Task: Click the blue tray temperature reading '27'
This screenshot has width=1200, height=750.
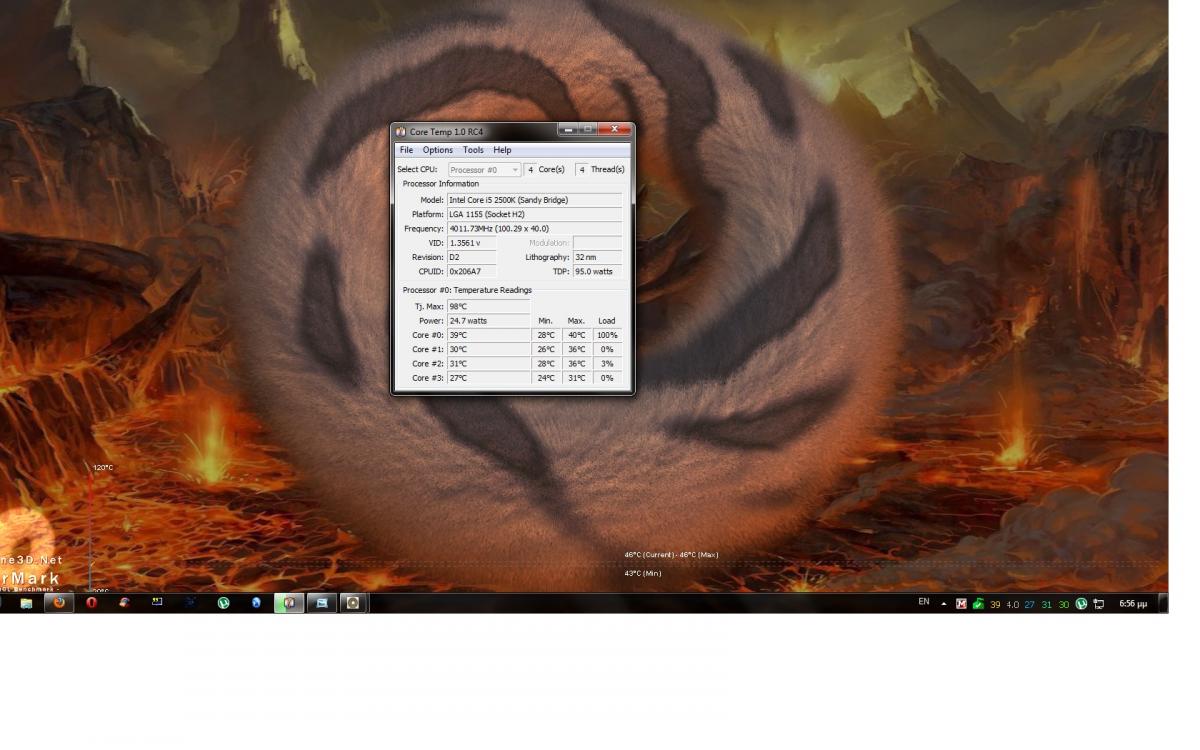Action: pos(1029,604)
